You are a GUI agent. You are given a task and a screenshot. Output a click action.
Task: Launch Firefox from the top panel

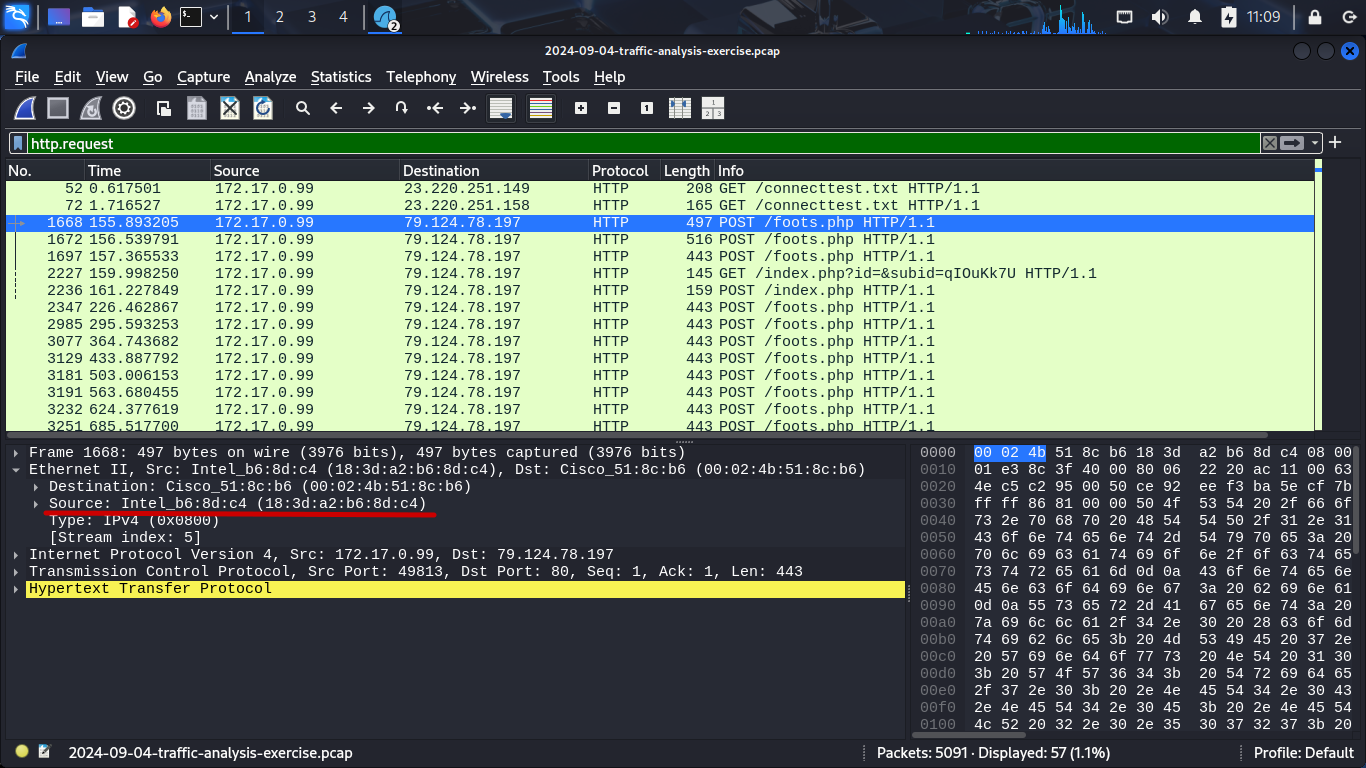[160, 17]
